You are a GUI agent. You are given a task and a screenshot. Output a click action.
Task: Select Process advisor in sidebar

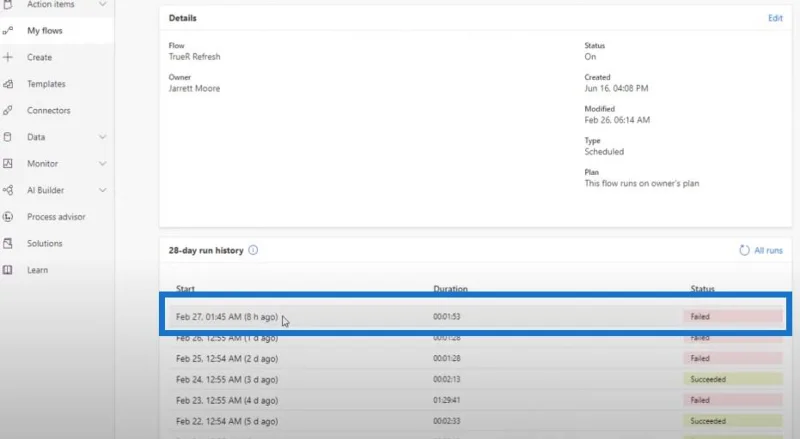coord(56,216)
